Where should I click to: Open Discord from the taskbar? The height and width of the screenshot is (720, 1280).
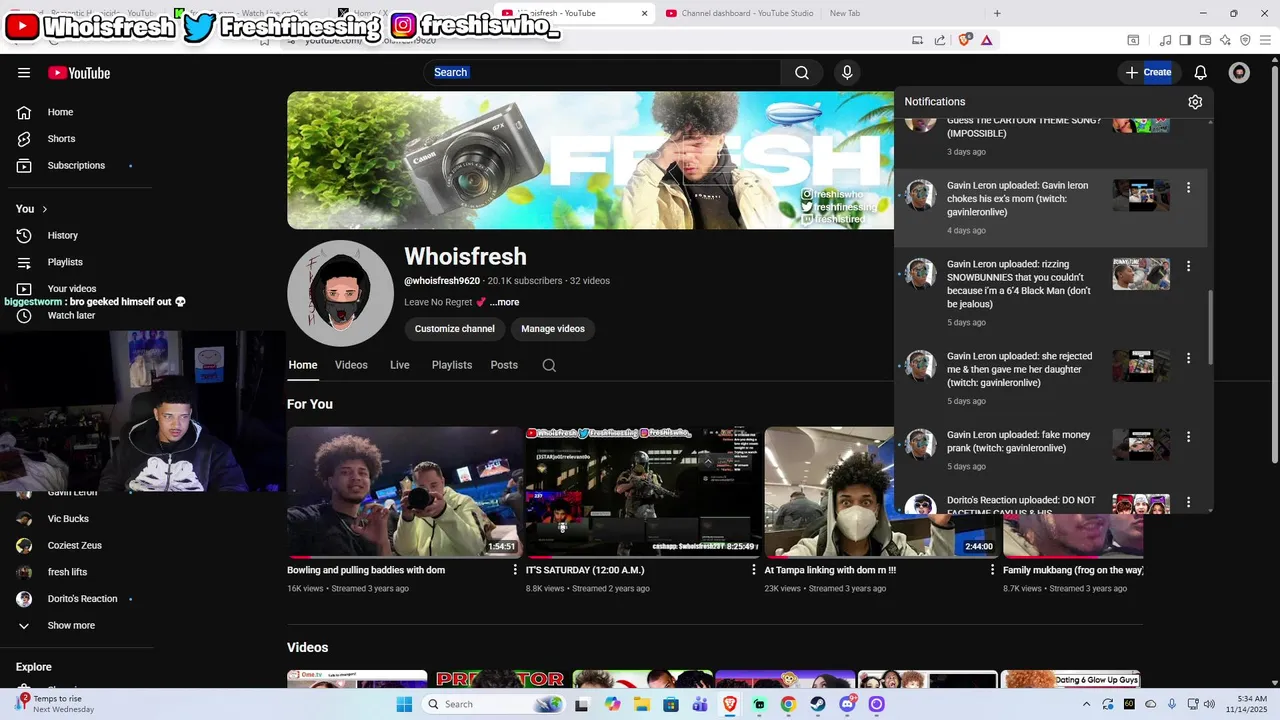(x=848, y=704)
